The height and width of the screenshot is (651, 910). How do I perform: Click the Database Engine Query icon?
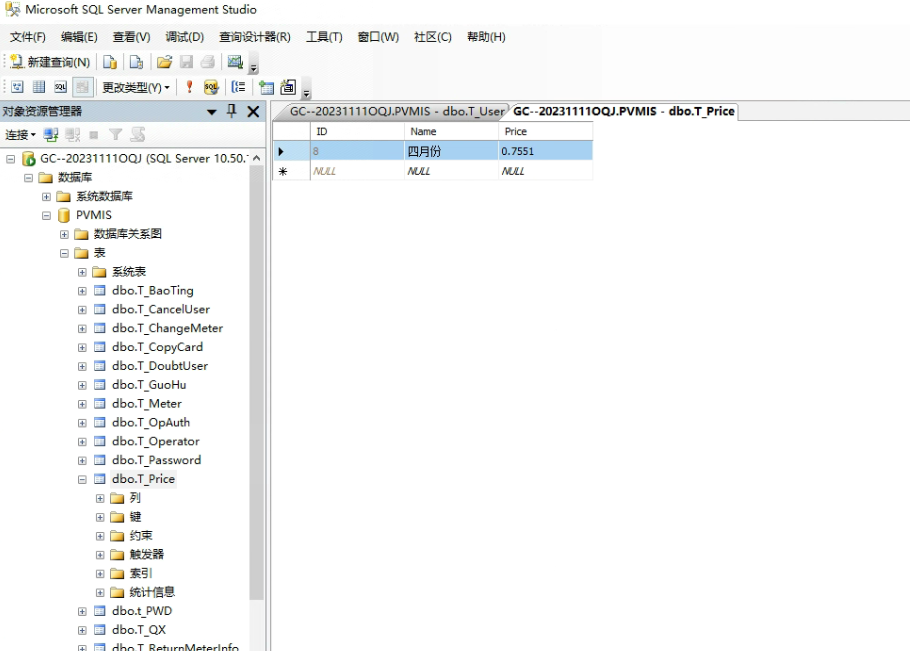111,62
